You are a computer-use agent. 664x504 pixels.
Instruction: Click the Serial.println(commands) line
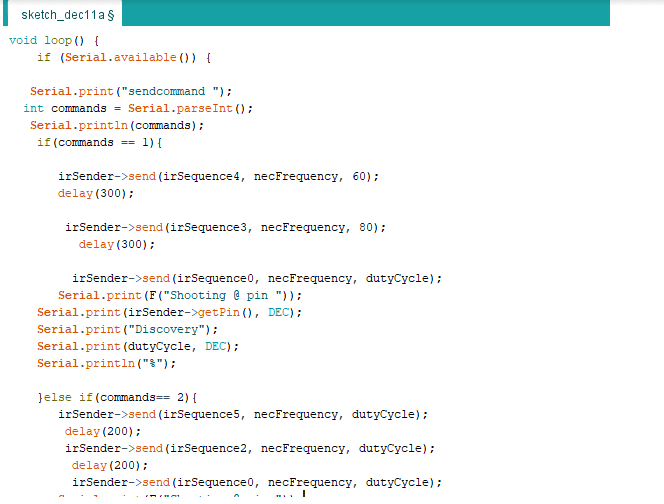tap(116, 126)
